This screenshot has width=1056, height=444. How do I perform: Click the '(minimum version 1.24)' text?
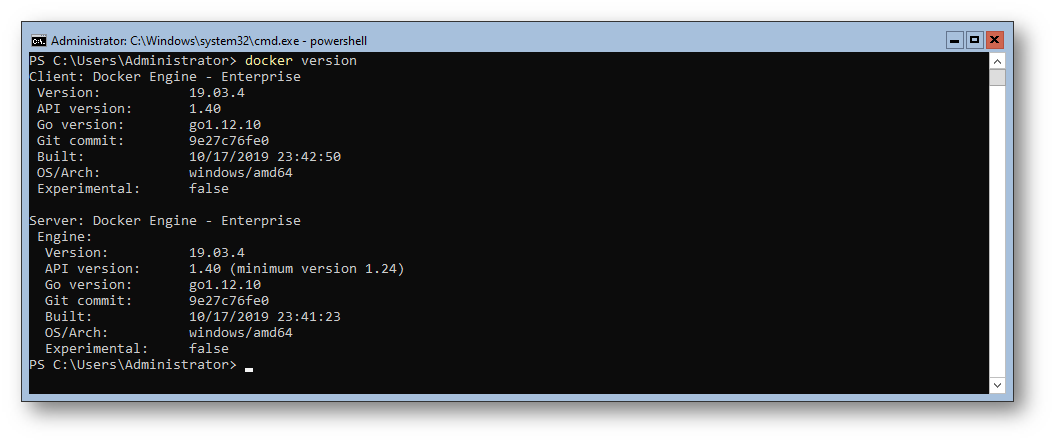(317, 269)
